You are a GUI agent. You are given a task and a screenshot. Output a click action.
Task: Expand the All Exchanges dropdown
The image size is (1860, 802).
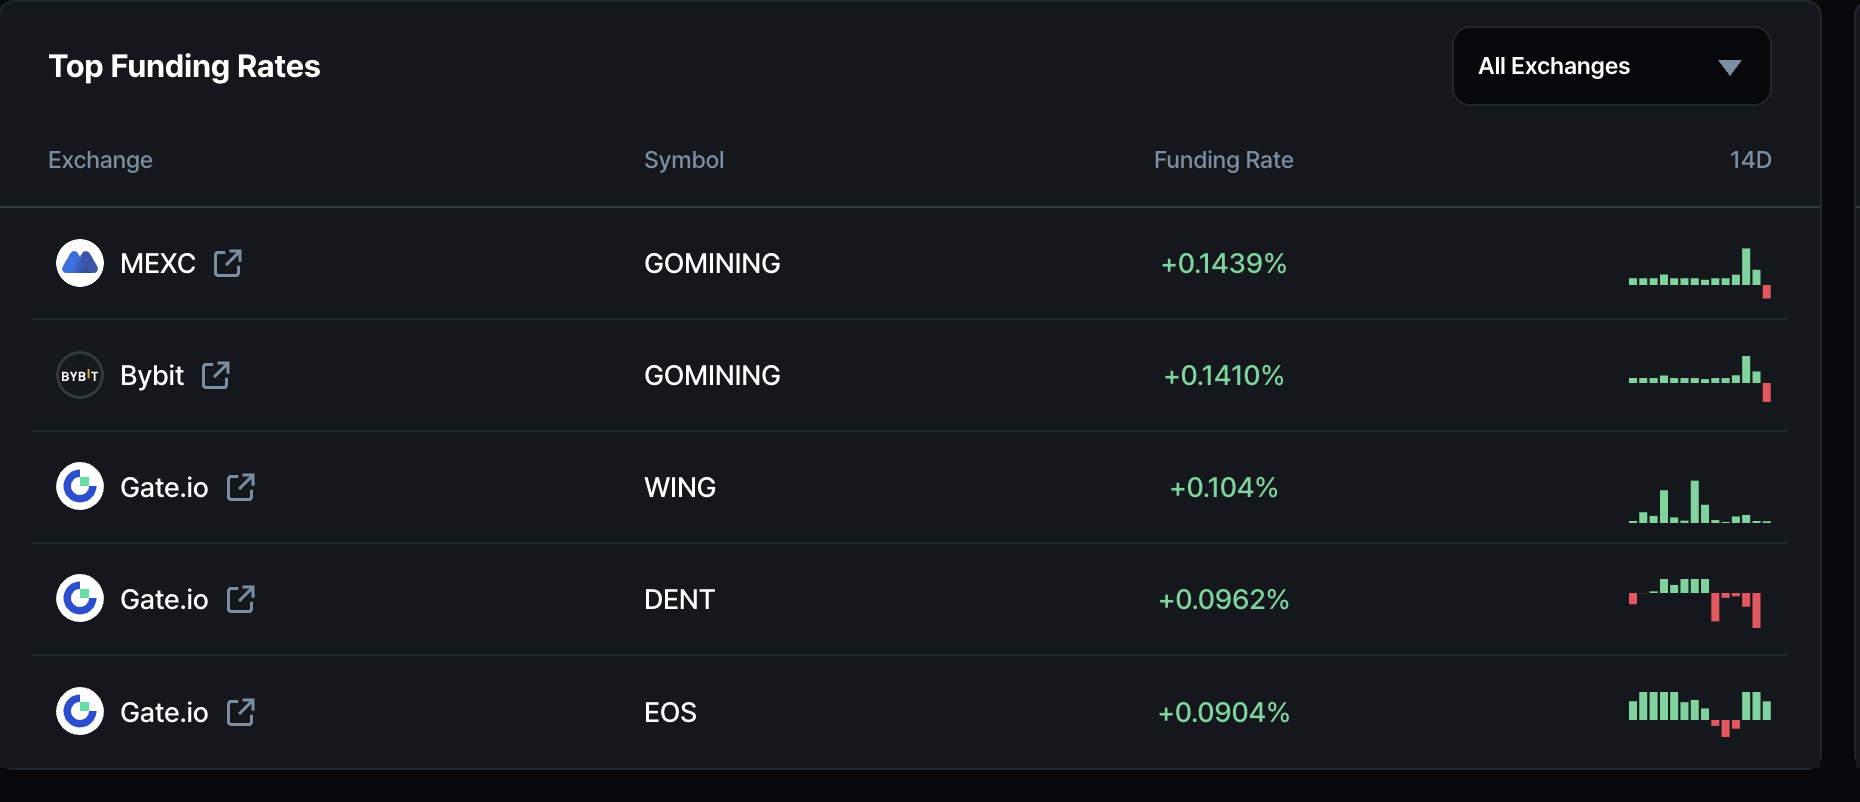point(1610,66)
